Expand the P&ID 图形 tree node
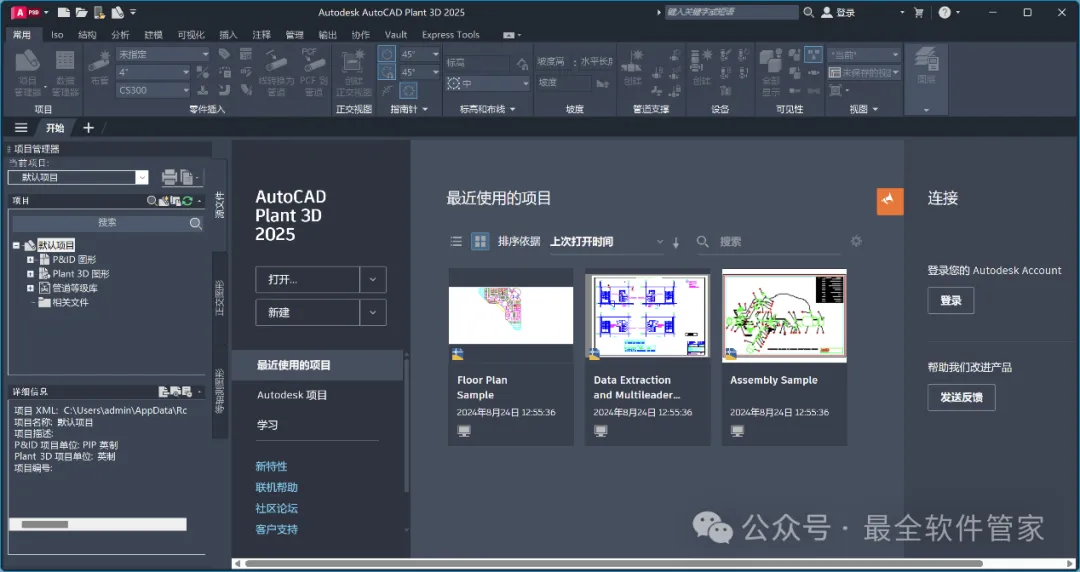 click(30, 259)
